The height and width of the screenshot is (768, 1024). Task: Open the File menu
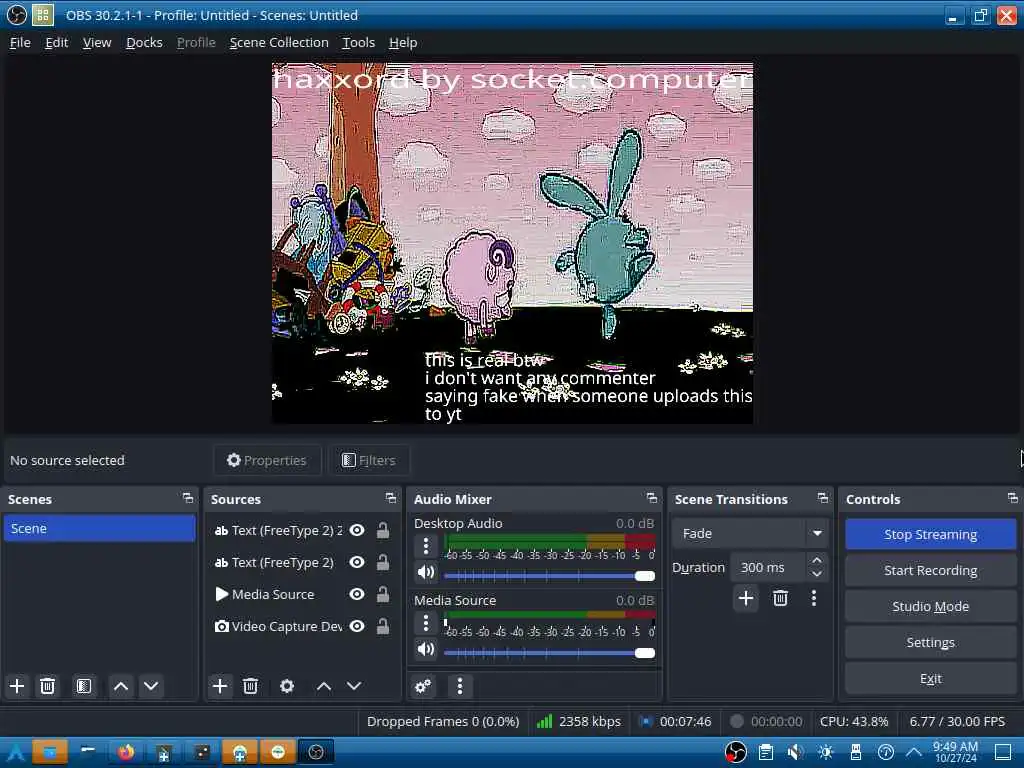point(20,42)
